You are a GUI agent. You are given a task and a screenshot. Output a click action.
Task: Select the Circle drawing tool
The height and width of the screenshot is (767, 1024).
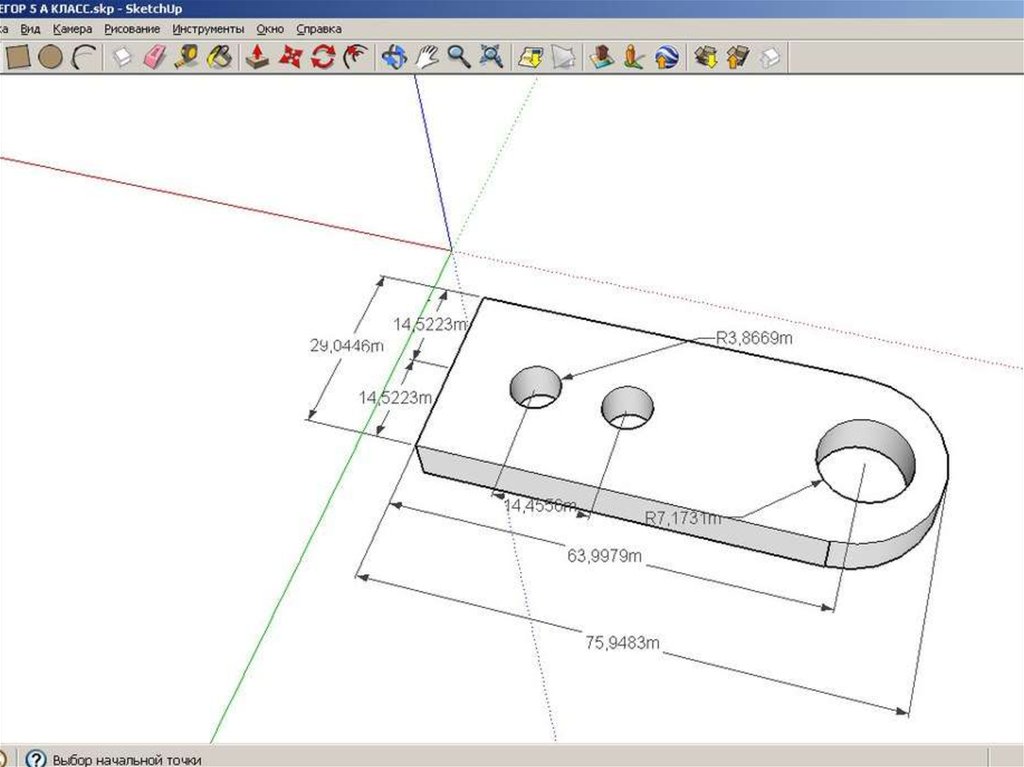point(50,57)
